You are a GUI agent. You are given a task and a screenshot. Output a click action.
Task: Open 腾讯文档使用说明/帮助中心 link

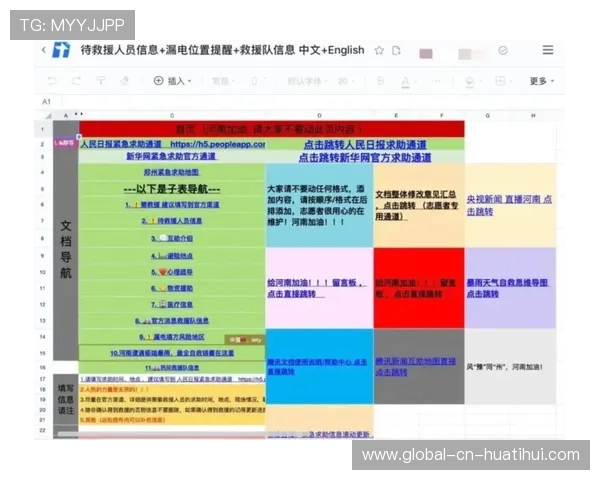point(317,366)
